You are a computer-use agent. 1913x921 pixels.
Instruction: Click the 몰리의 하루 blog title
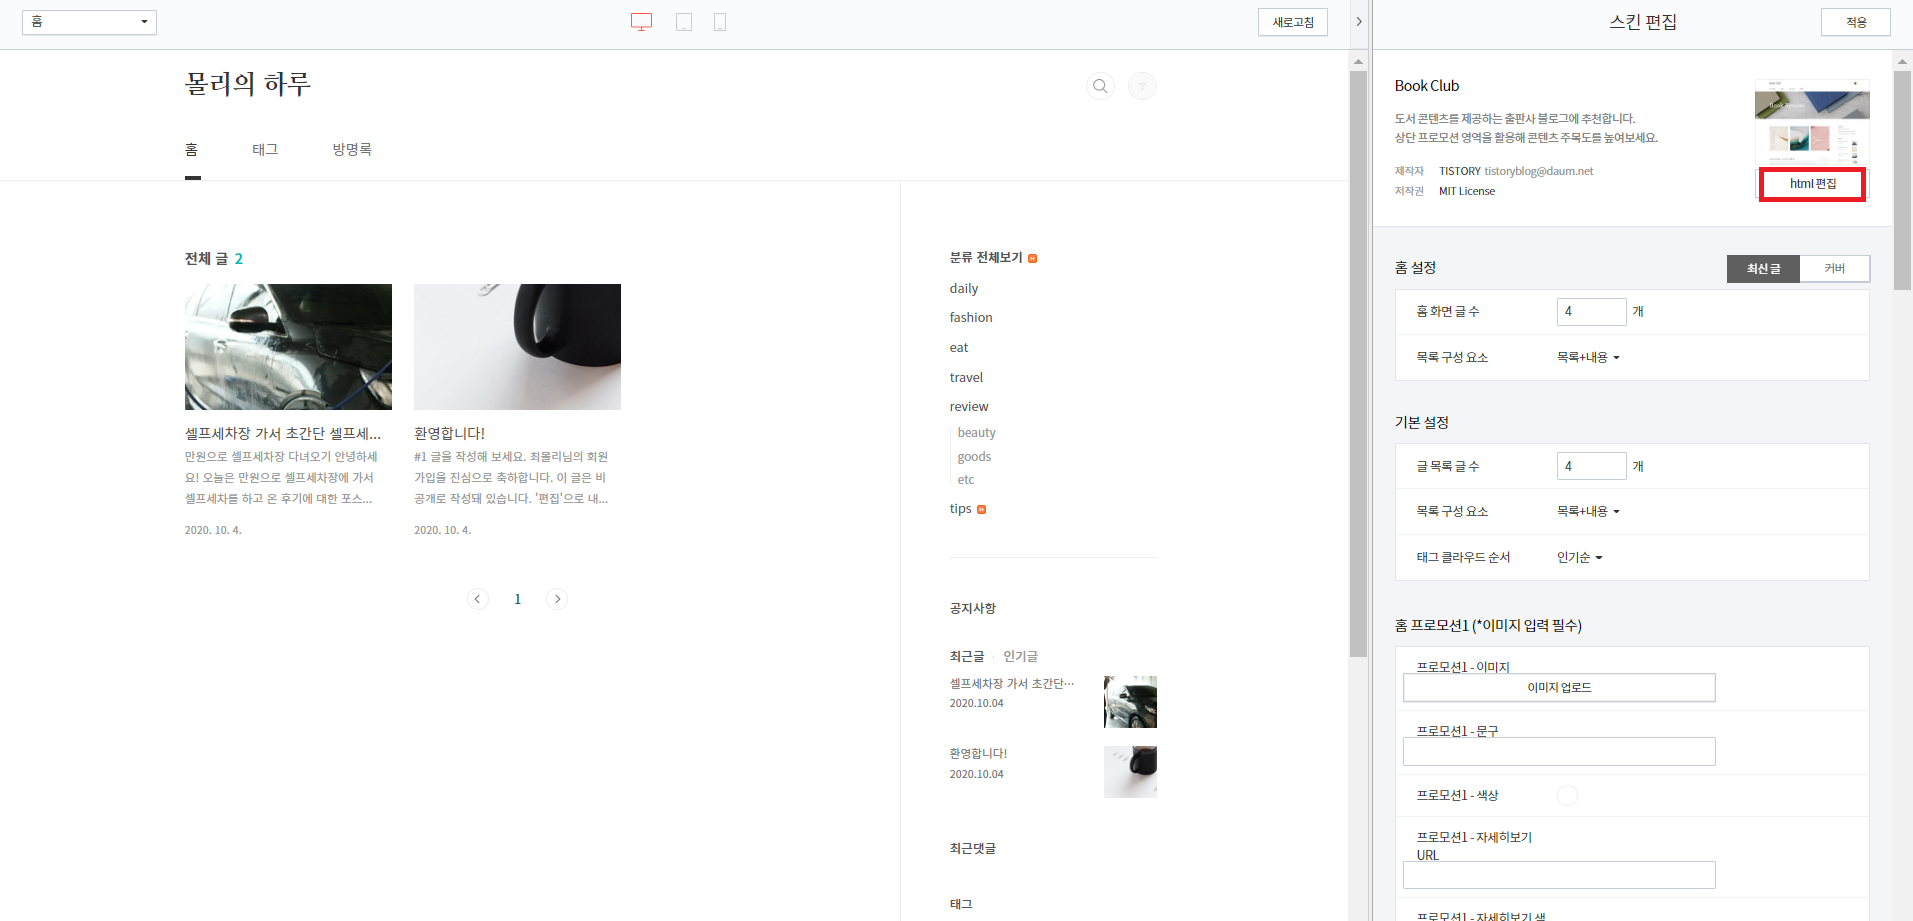tap(248, 84)
